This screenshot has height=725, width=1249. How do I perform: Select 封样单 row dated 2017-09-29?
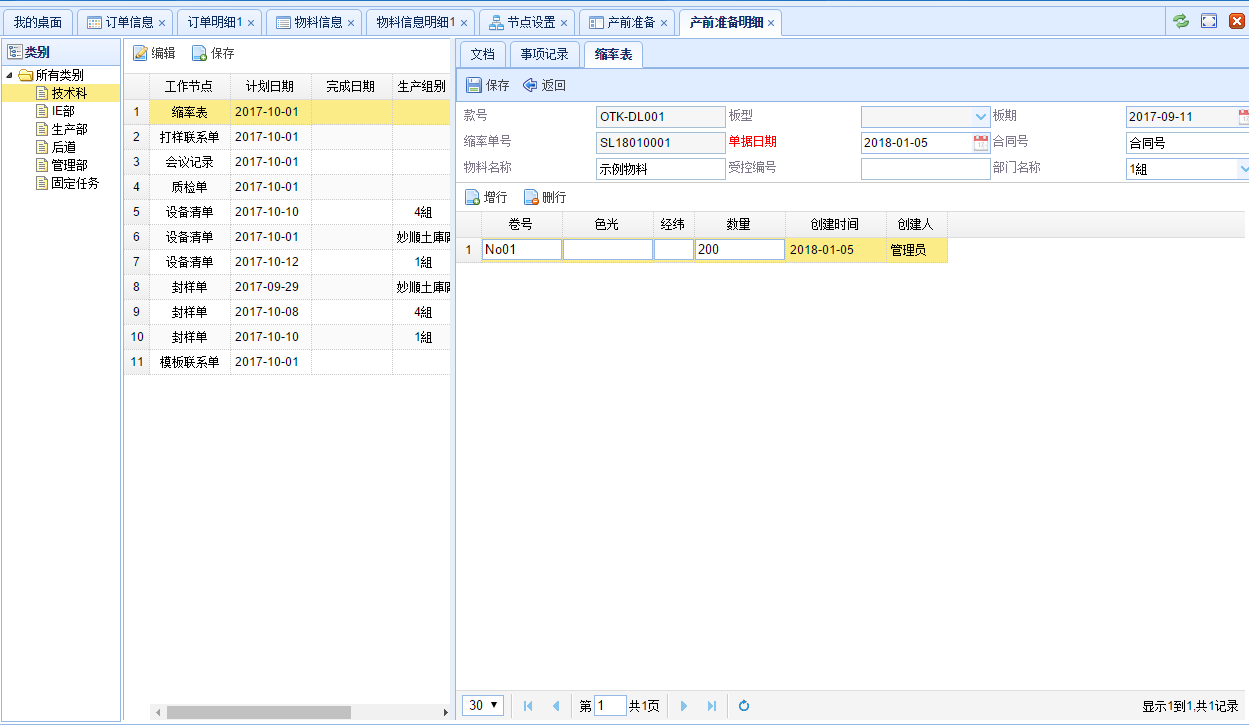pyautogui.click(x=287, y=287)
